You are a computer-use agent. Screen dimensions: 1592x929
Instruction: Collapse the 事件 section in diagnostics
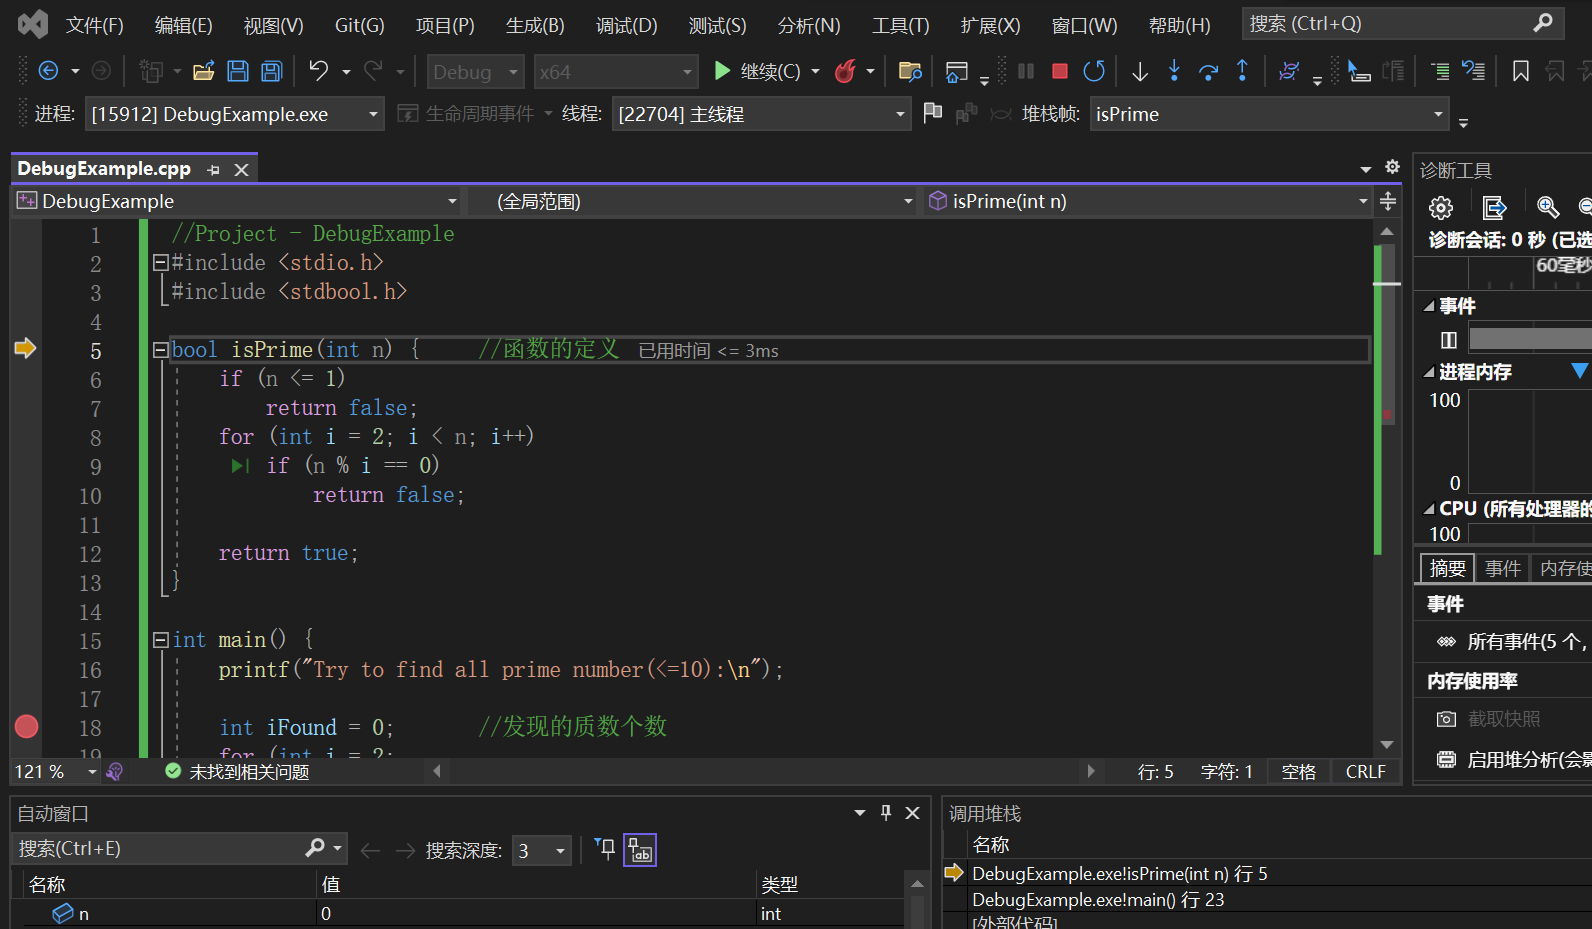(x=1429, y=306)
